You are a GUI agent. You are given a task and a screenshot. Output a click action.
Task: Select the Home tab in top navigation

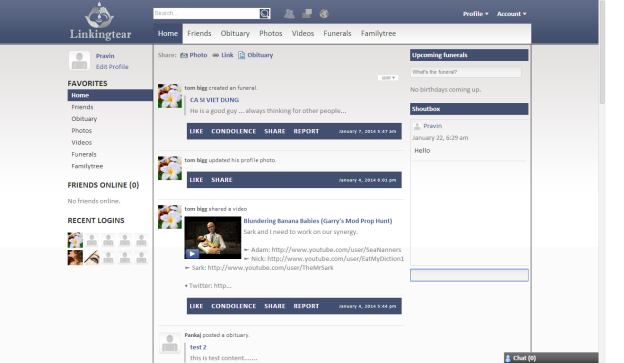[x=168, y=33]
